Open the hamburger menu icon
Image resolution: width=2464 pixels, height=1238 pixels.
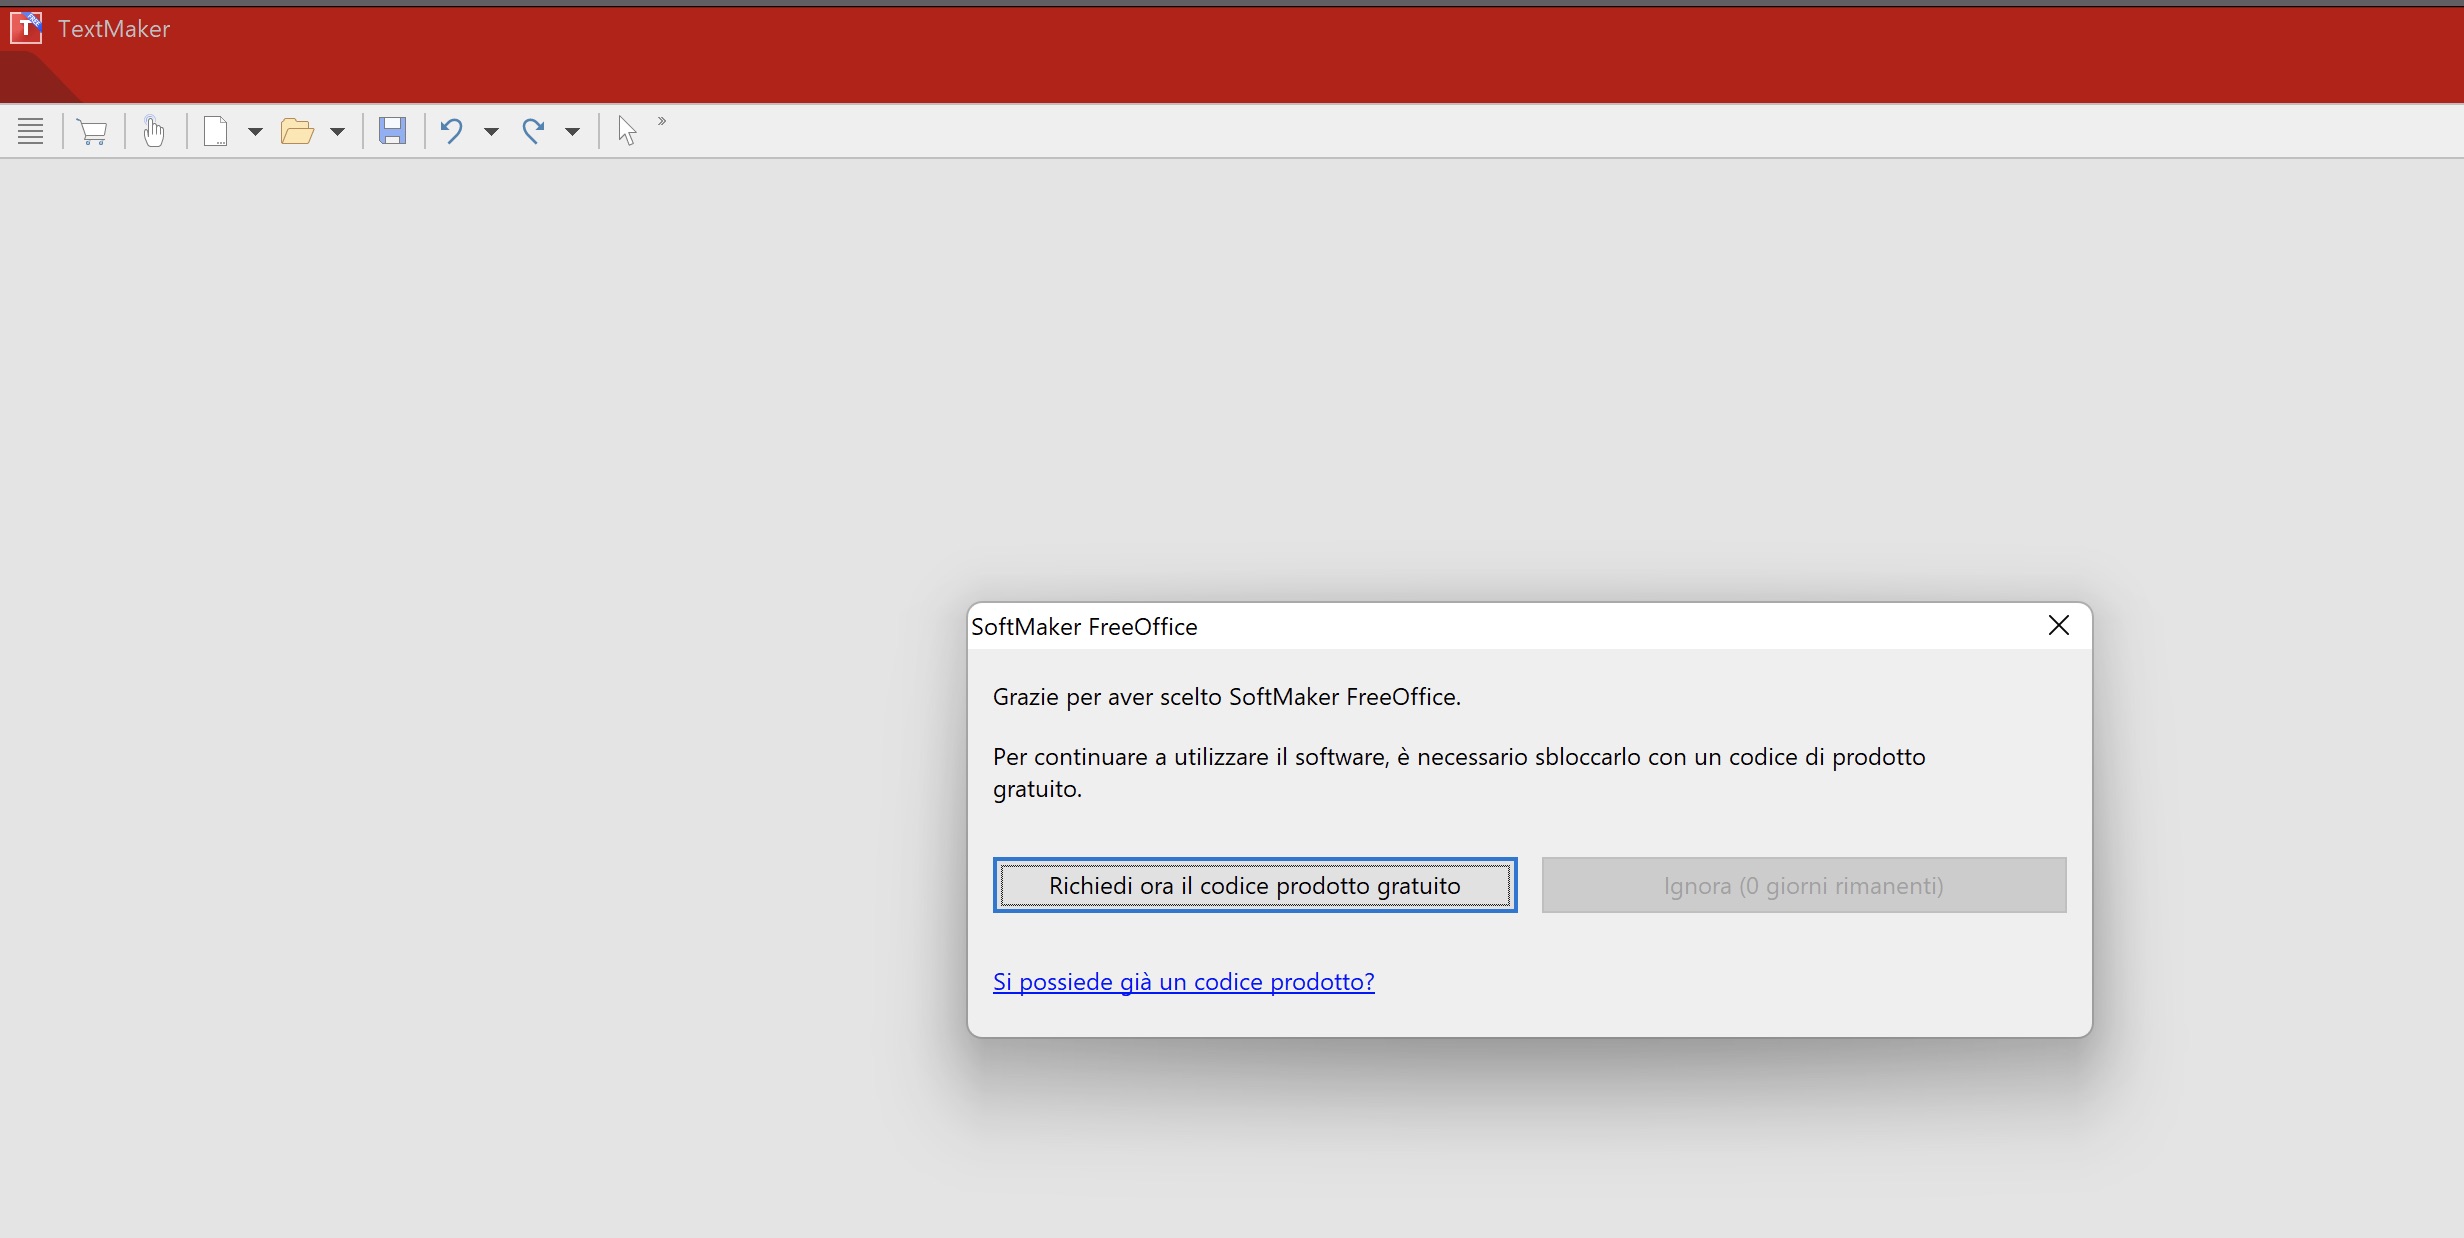pos(31,131)
